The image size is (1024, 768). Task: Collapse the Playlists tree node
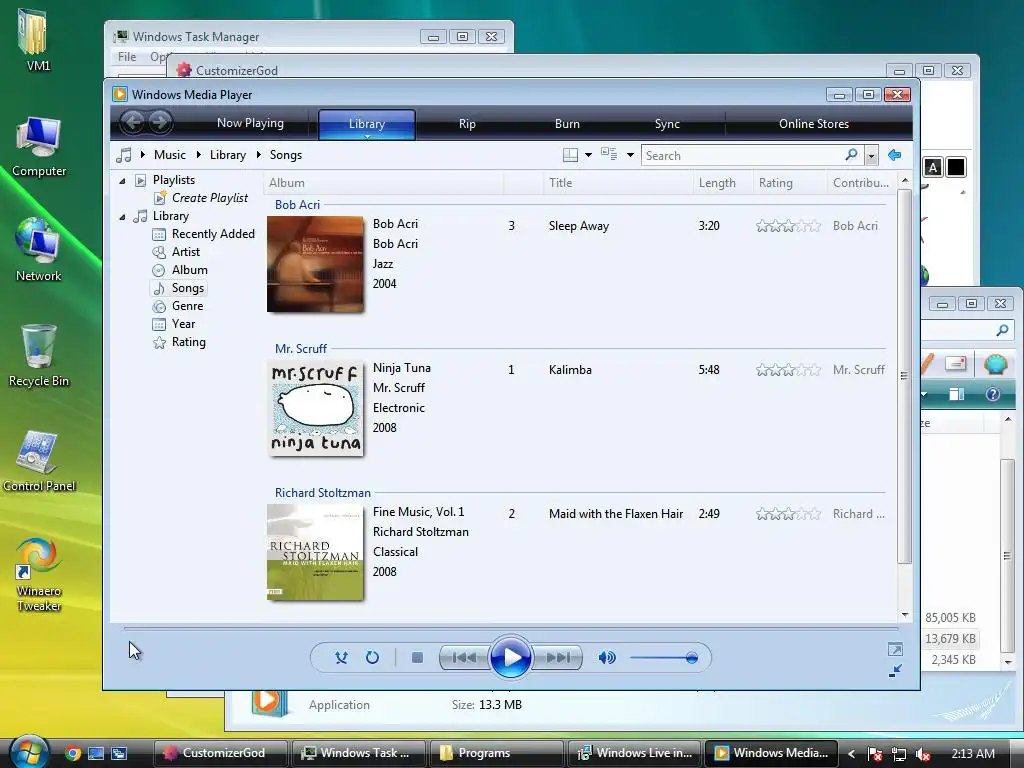tap(122, 180)
